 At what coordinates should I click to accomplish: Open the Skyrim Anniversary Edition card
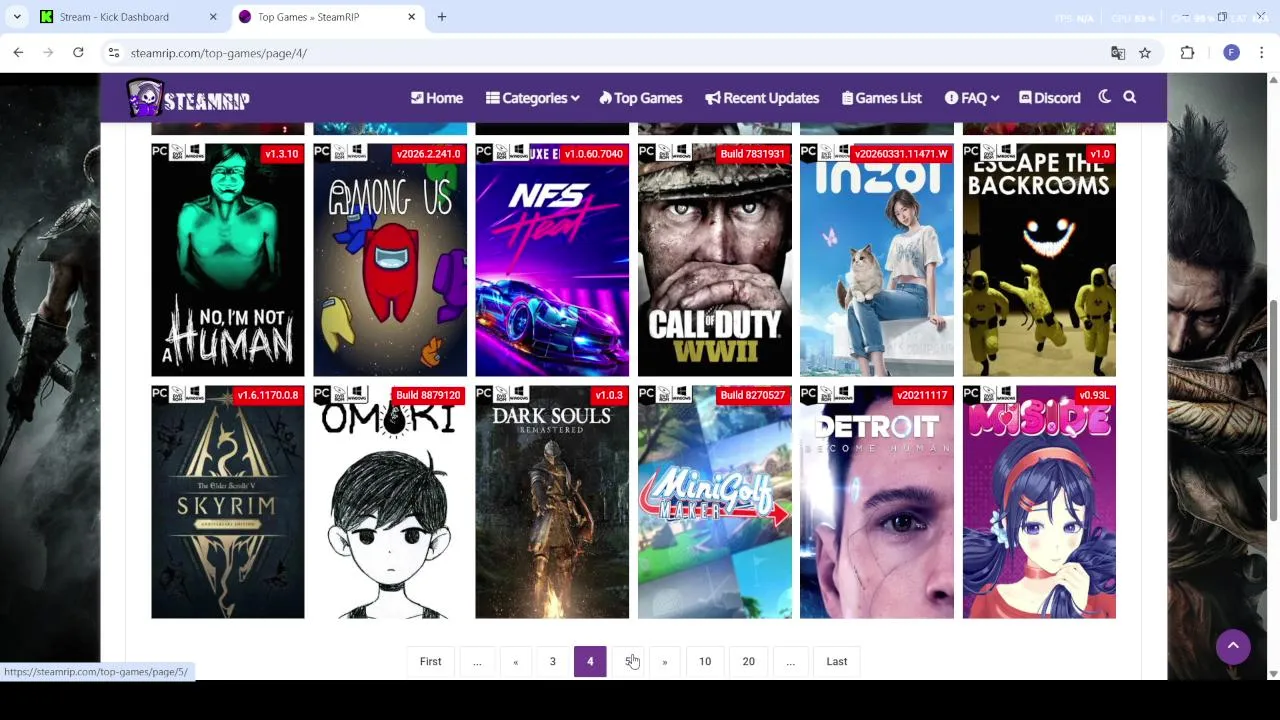(x=228, y=502)
